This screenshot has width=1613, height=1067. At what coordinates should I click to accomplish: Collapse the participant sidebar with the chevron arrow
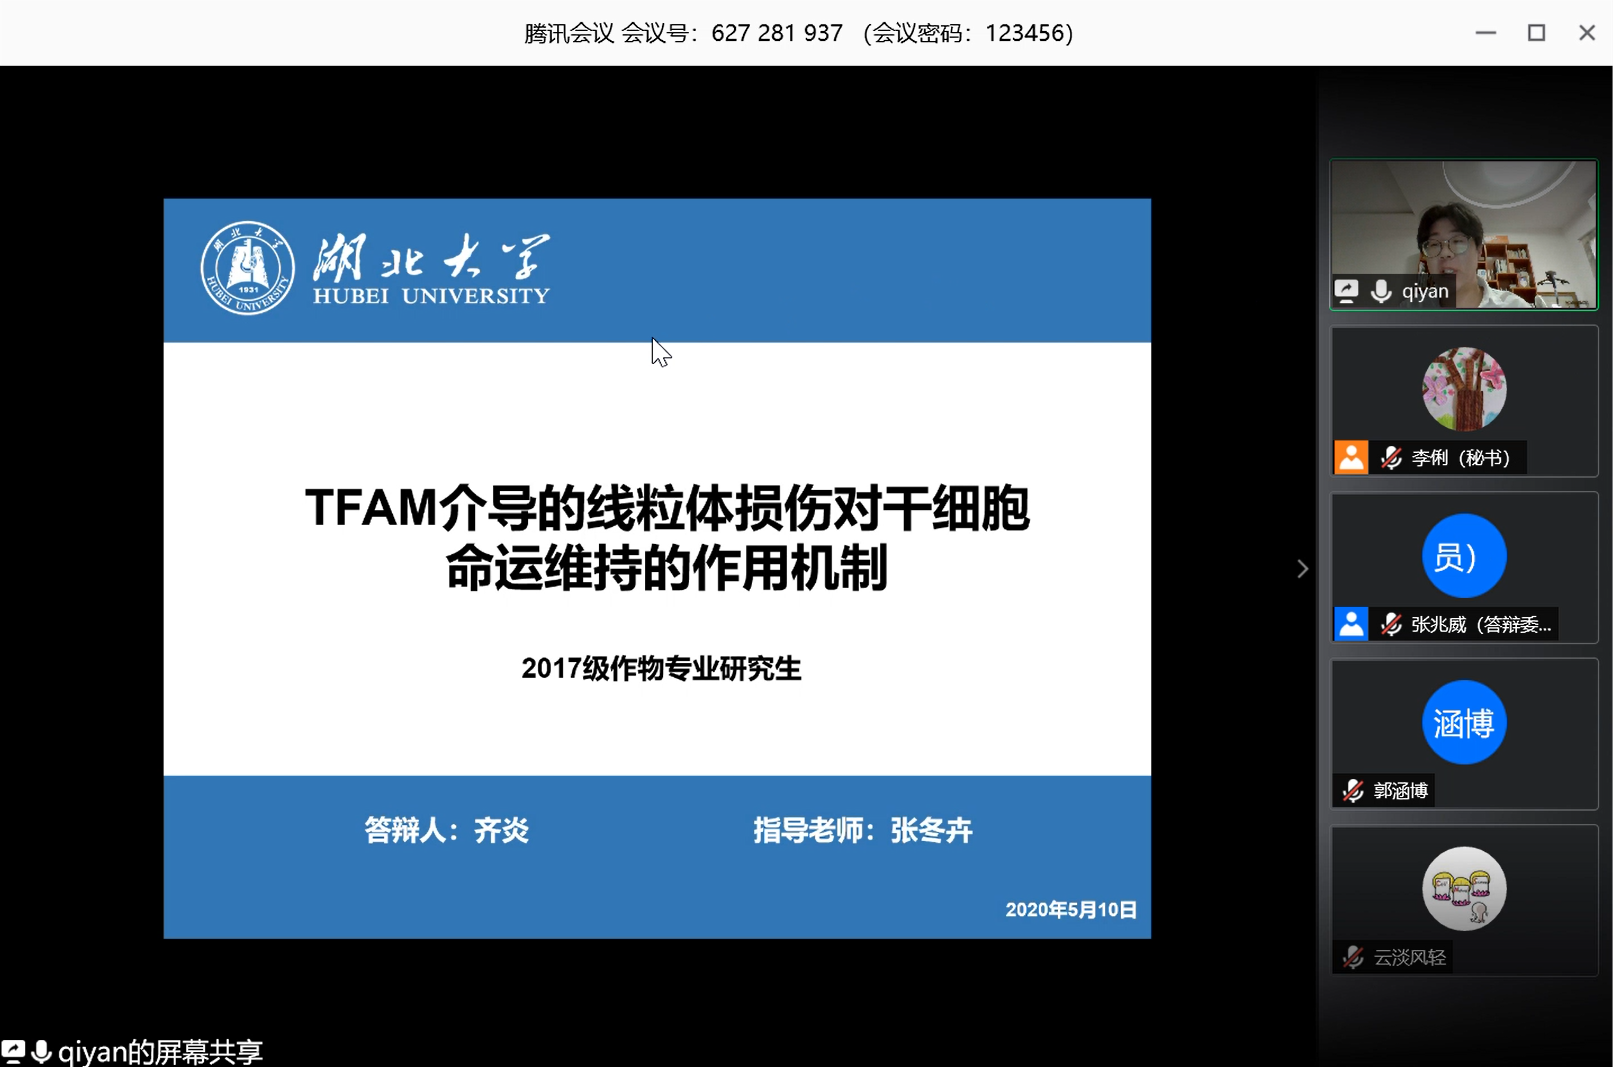click(1302, 569)
